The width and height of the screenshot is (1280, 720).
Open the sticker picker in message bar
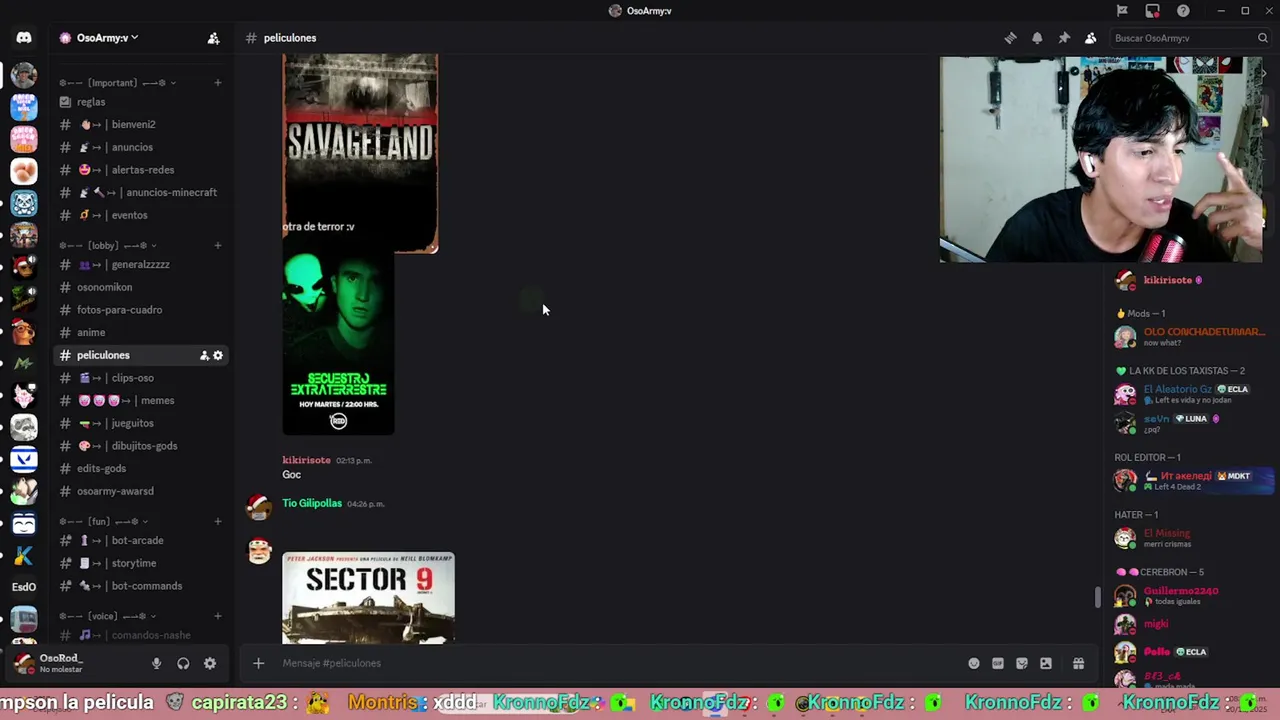tap(1022, 663)
